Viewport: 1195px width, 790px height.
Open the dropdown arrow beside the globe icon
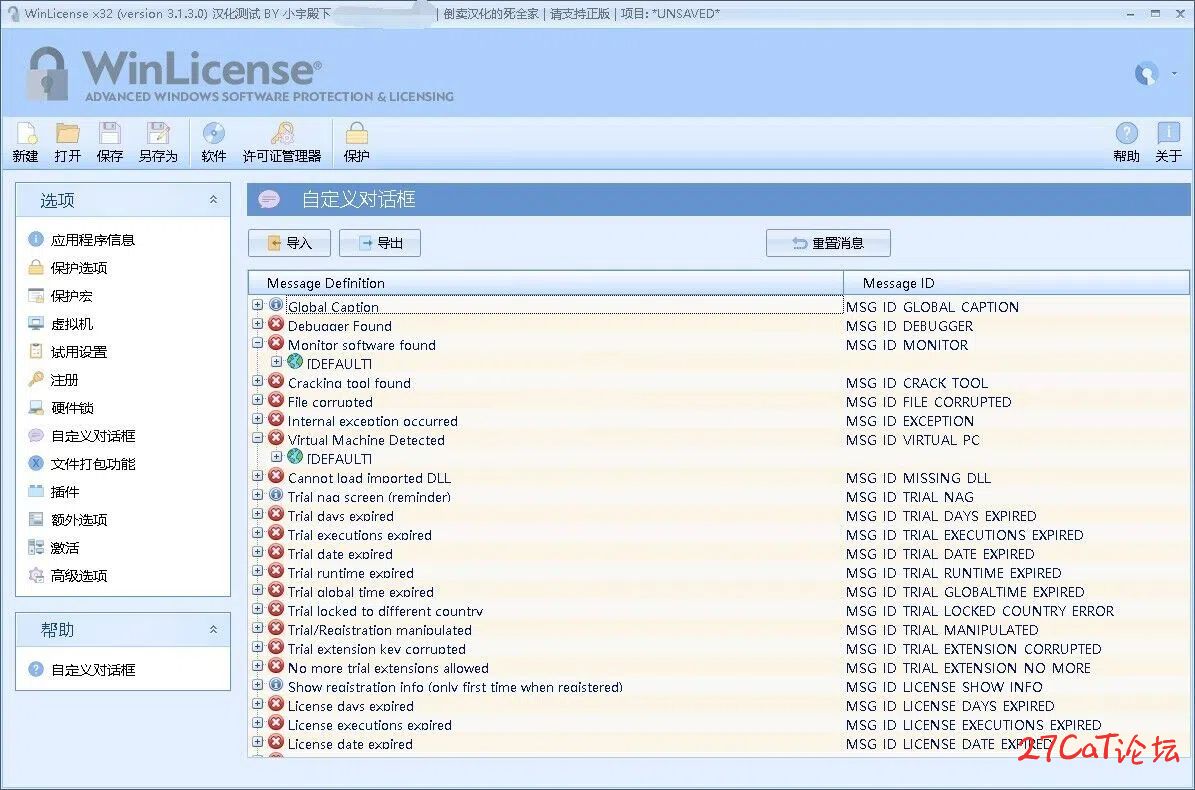(1174, 74)
